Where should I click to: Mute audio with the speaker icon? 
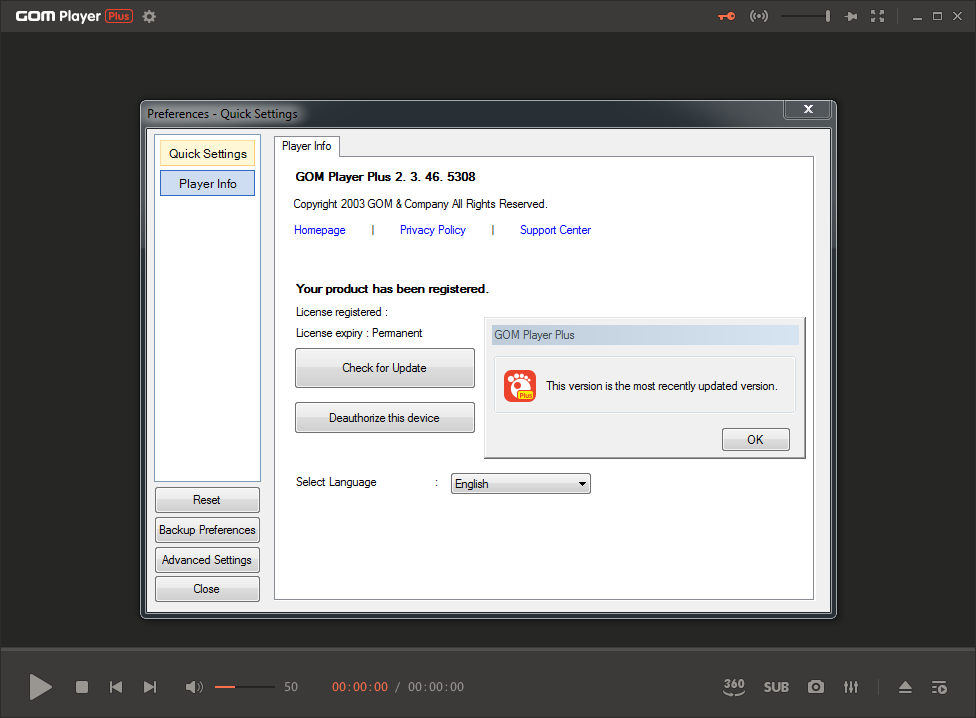194,687
